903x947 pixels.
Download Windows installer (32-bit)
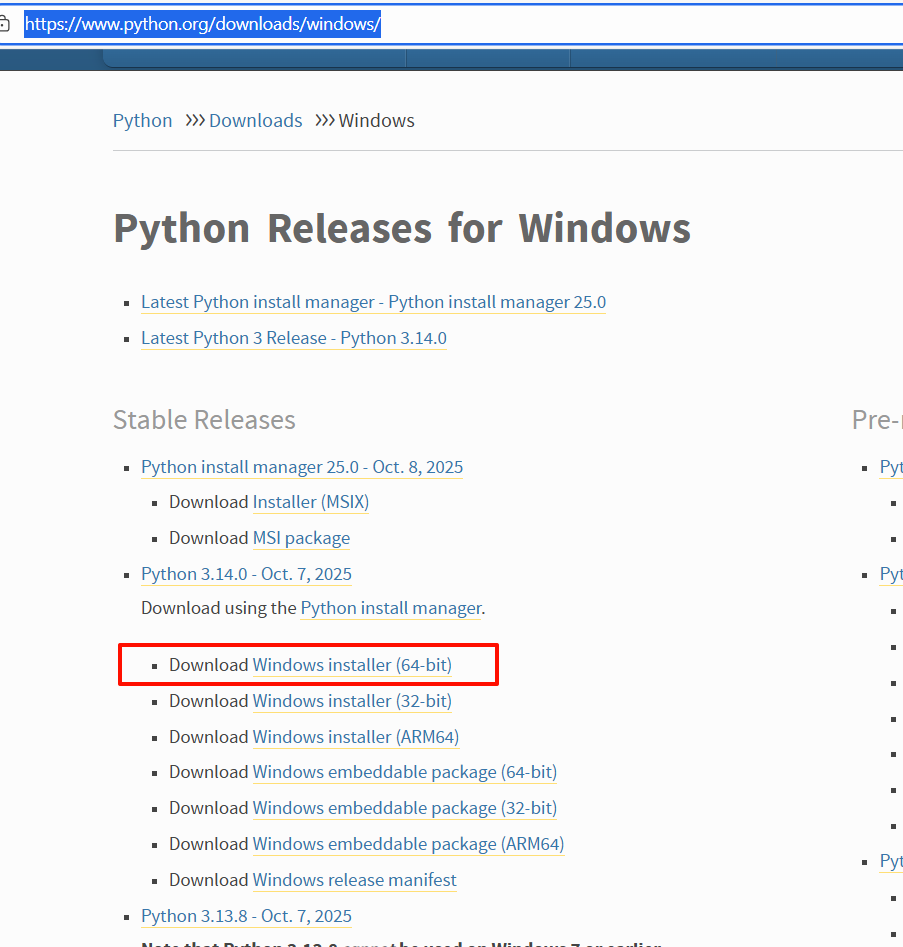click(352, 701)
